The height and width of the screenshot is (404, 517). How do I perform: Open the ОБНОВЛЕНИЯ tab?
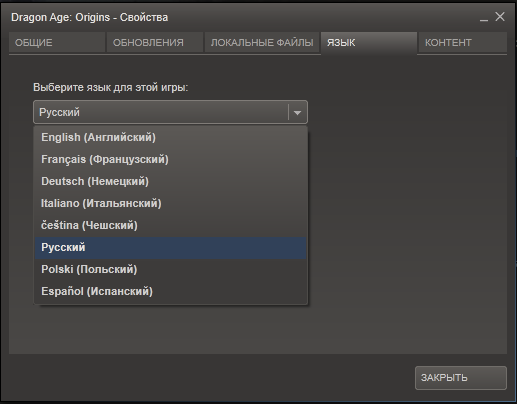(x=155, y=43)
